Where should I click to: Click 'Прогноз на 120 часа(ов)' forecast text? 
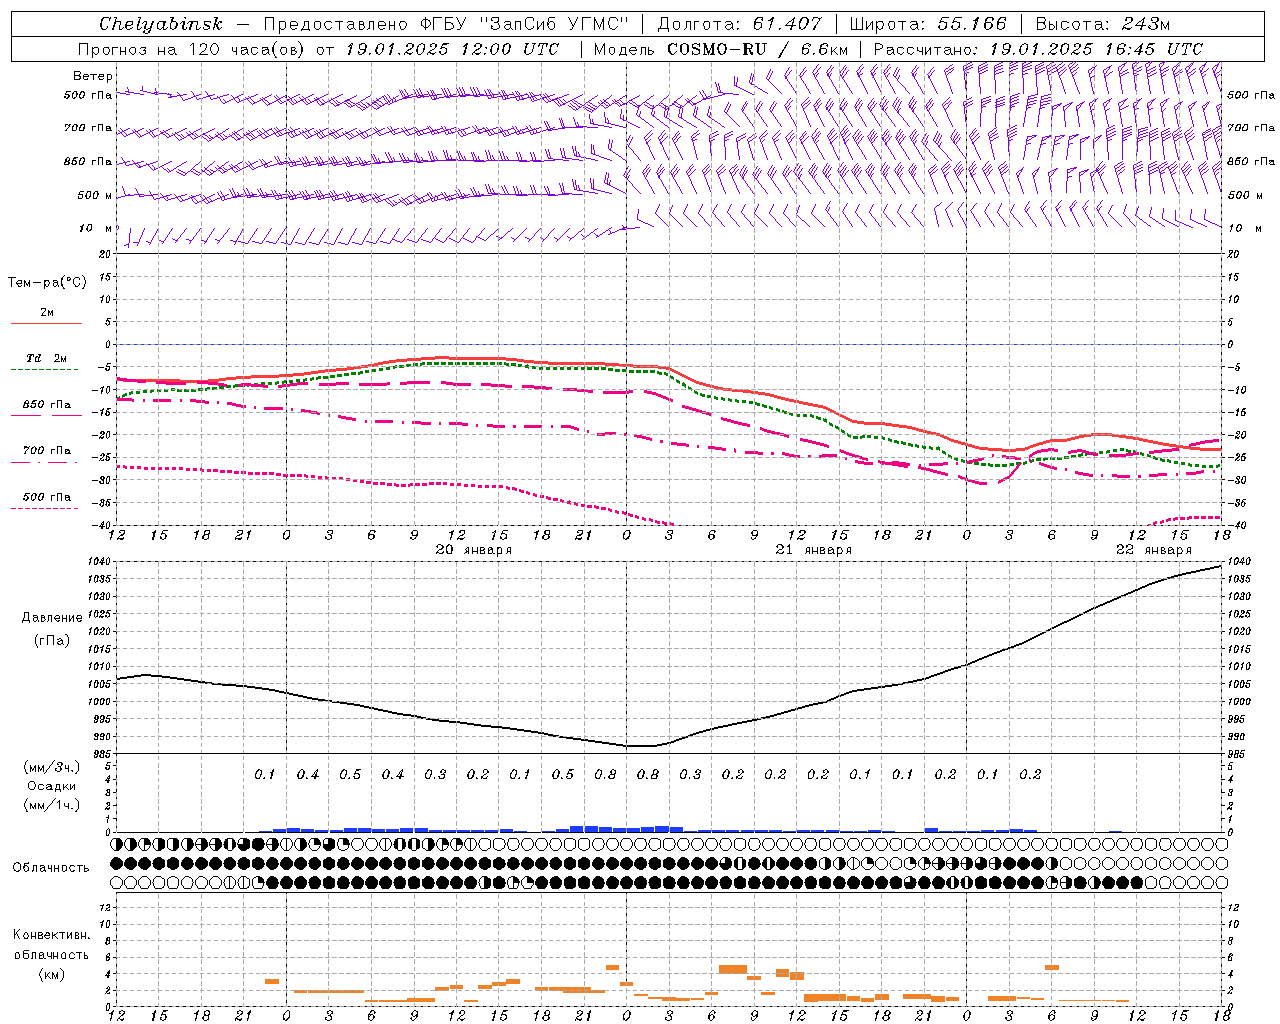click(193, 49)
